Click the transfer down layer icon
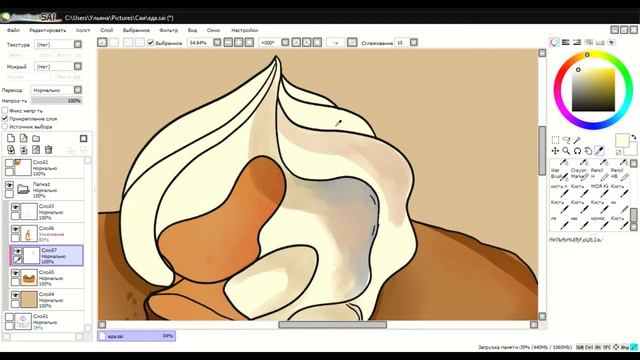Screen dimensions: 640x360 click(11, 150)
